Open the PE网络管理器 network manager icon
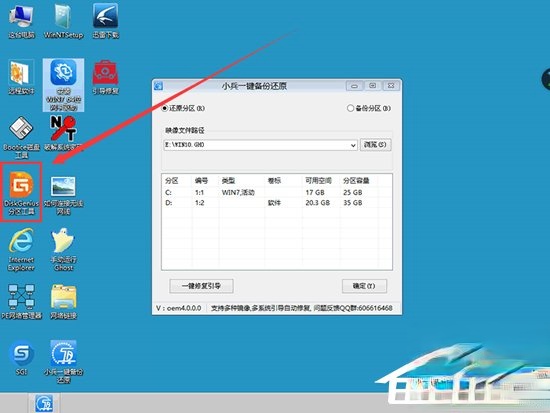 pyautogui.click(x=21, y=302)
